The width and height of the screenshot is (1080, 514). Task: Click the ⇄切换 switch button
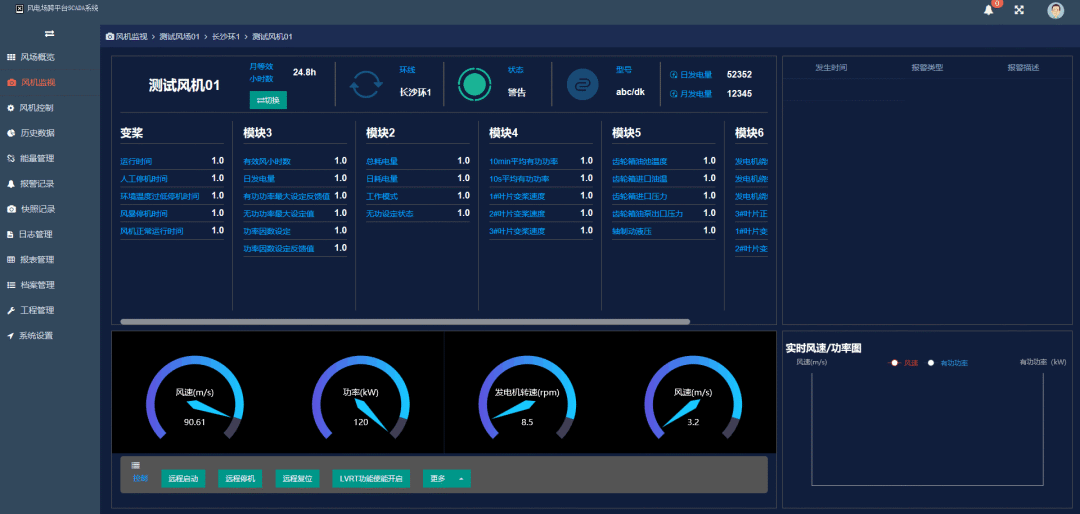pos(268,101)
